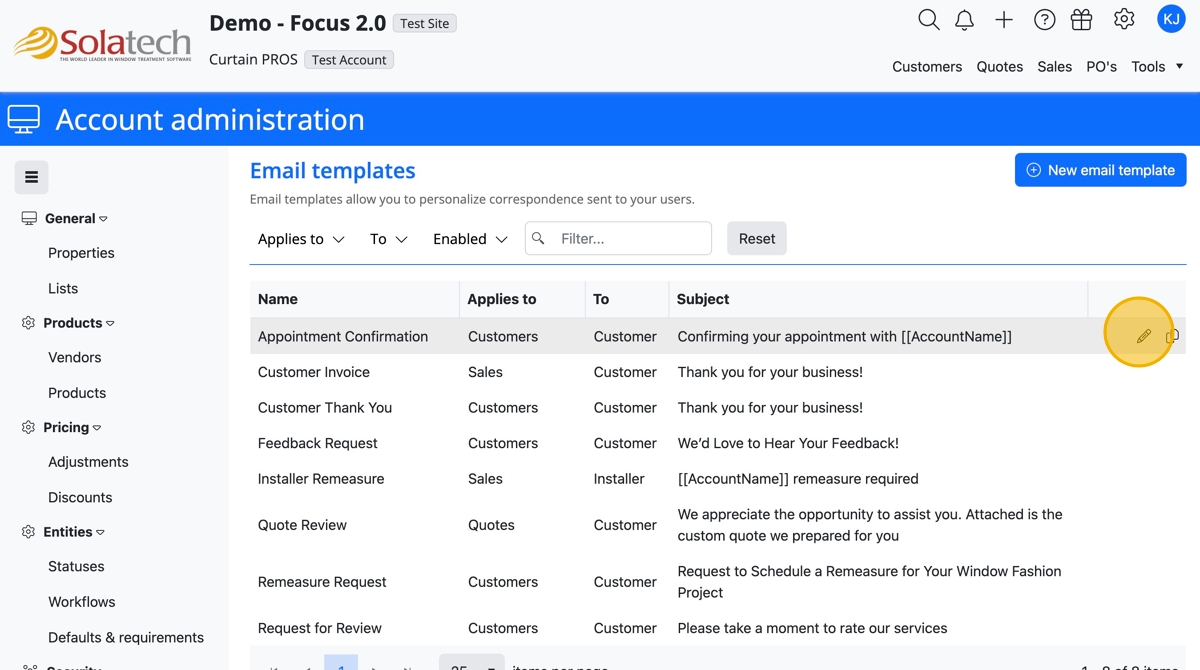The image size is (1200, 670).
Task: Open the Customers menu in top navigation
Action: [x=926, y=67]
